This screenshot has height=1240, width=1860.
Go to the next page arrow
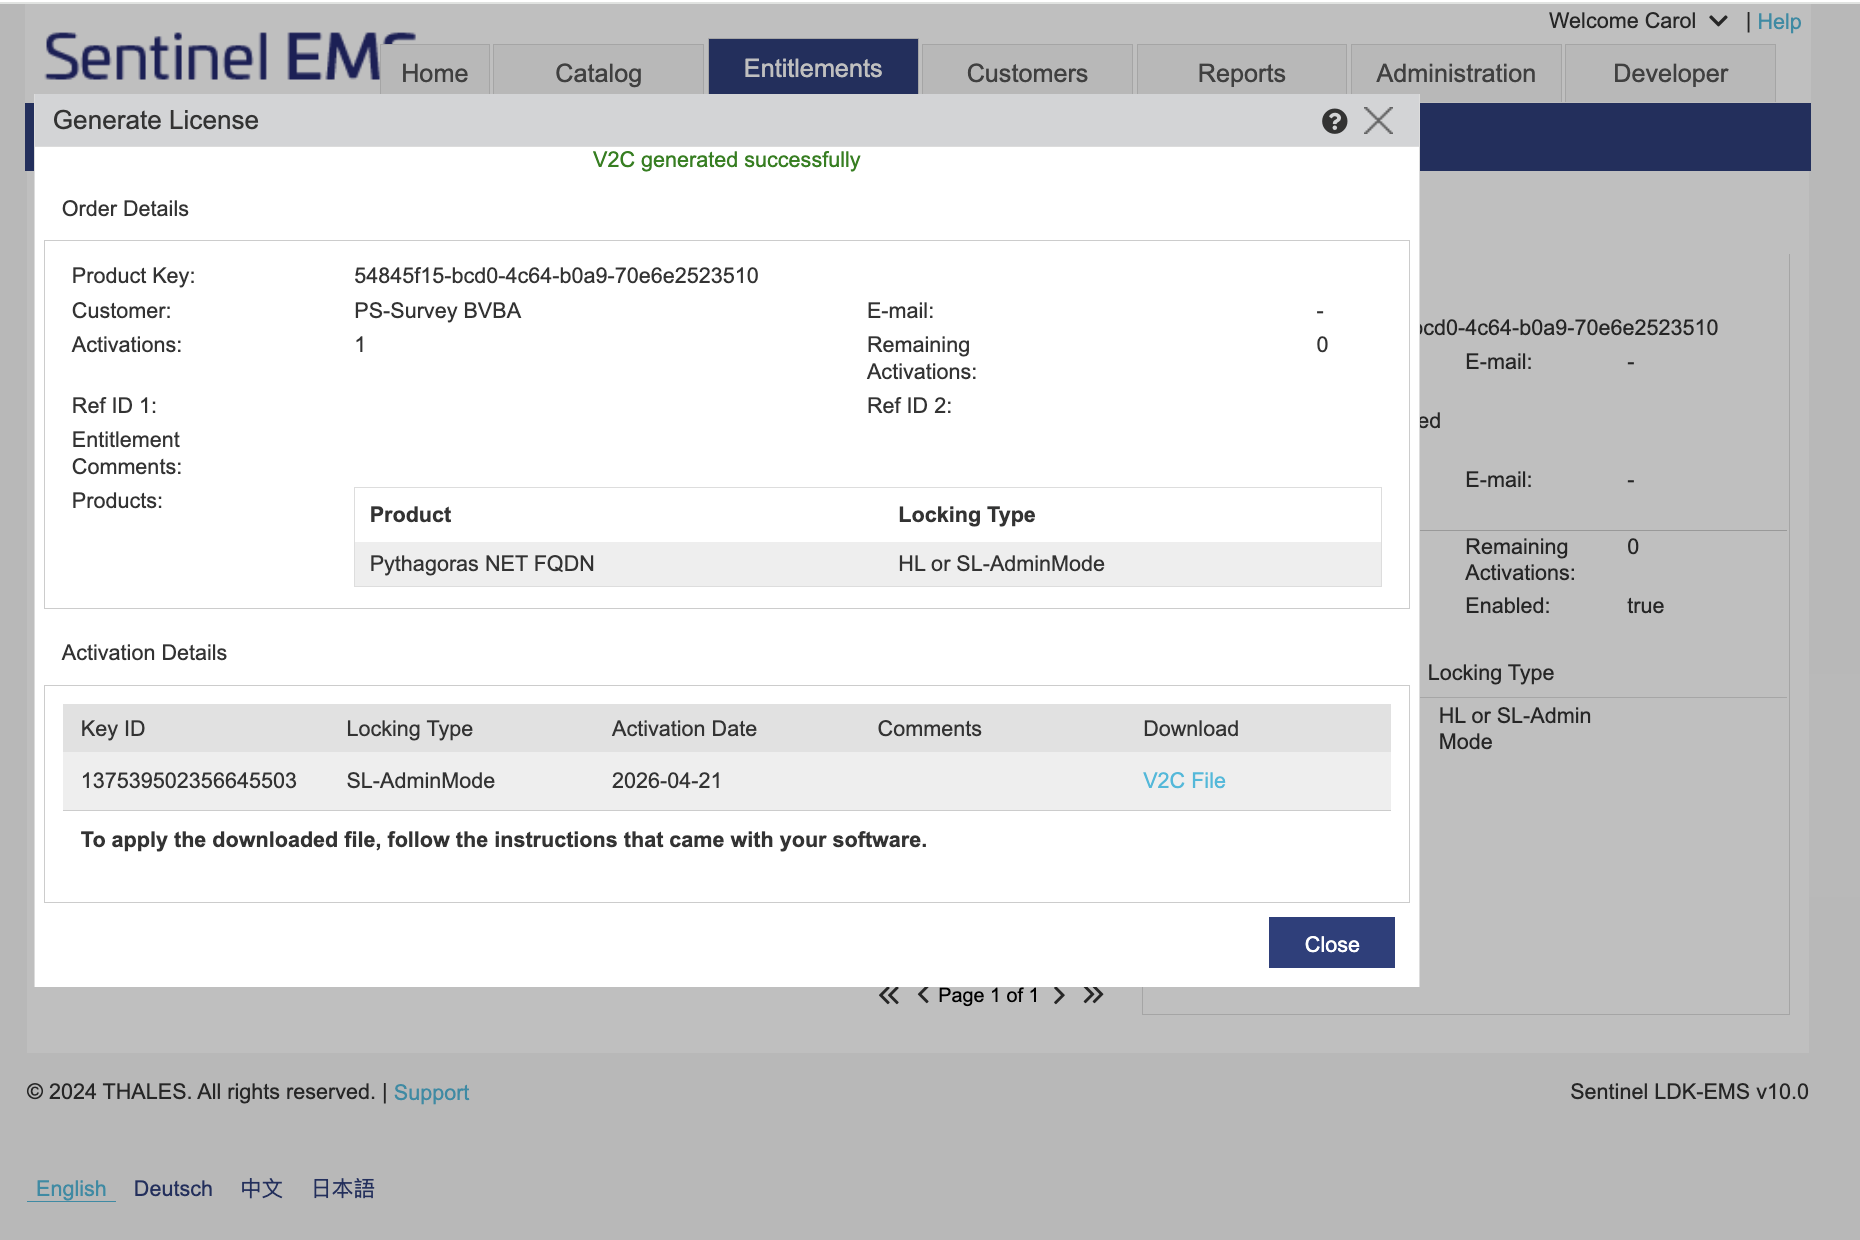1059,995
